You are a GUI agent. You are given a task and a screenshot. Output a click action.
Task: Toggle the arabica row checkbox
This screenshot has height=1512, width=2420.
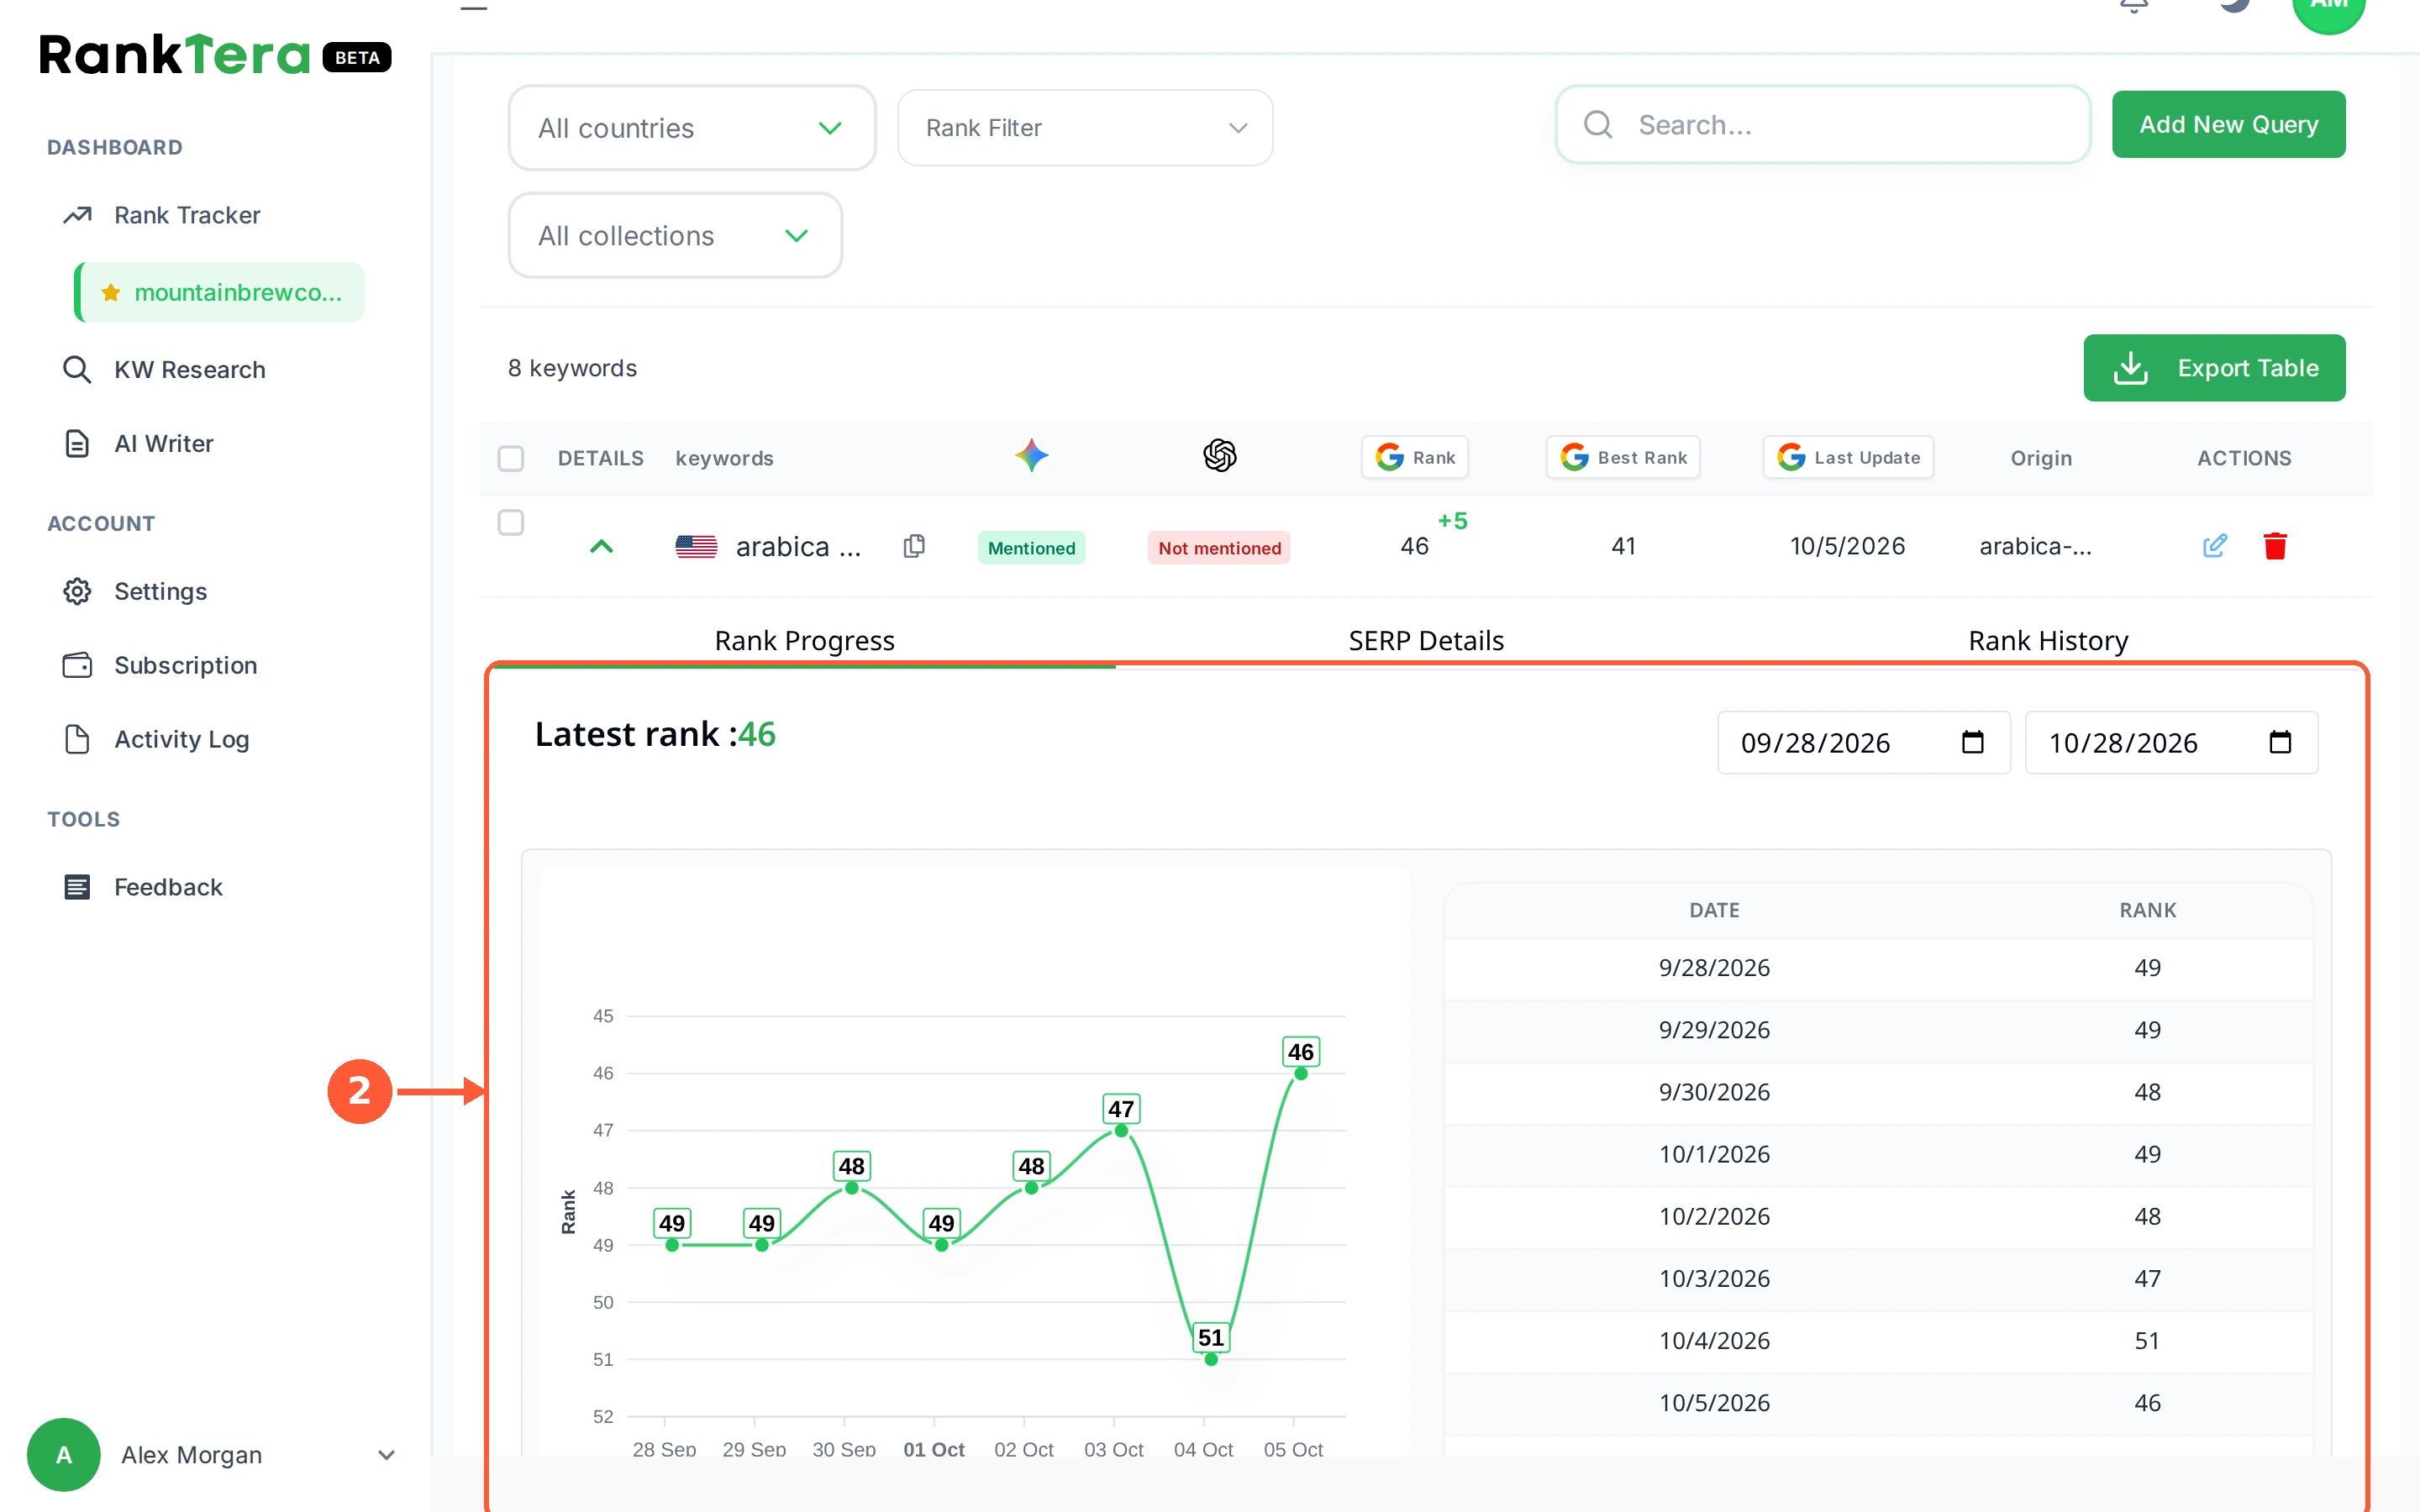(511, 522)
